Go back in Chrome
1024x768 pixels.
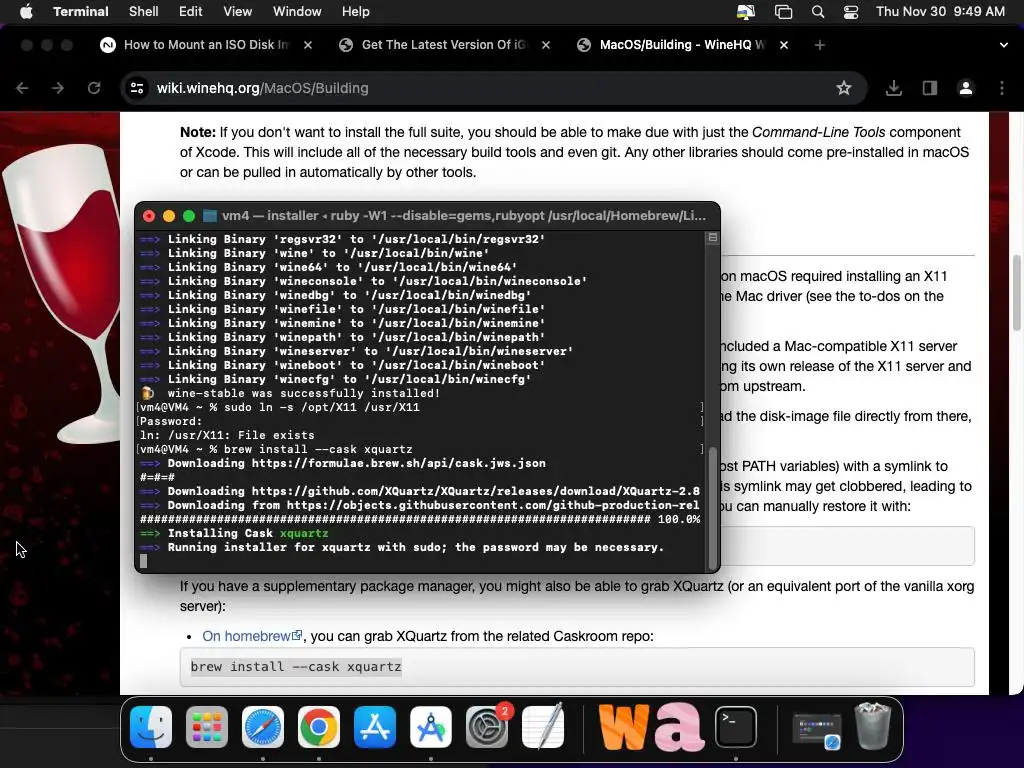22,88
